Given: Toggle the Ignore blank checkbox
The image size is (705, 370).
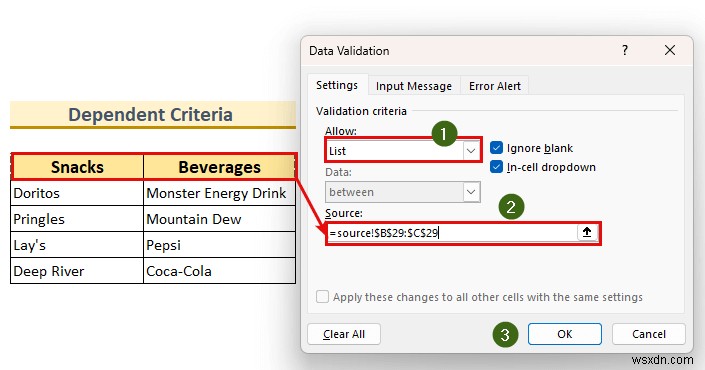Looking at the screenshot, I should pyautogui.click(x=496, y=148).
